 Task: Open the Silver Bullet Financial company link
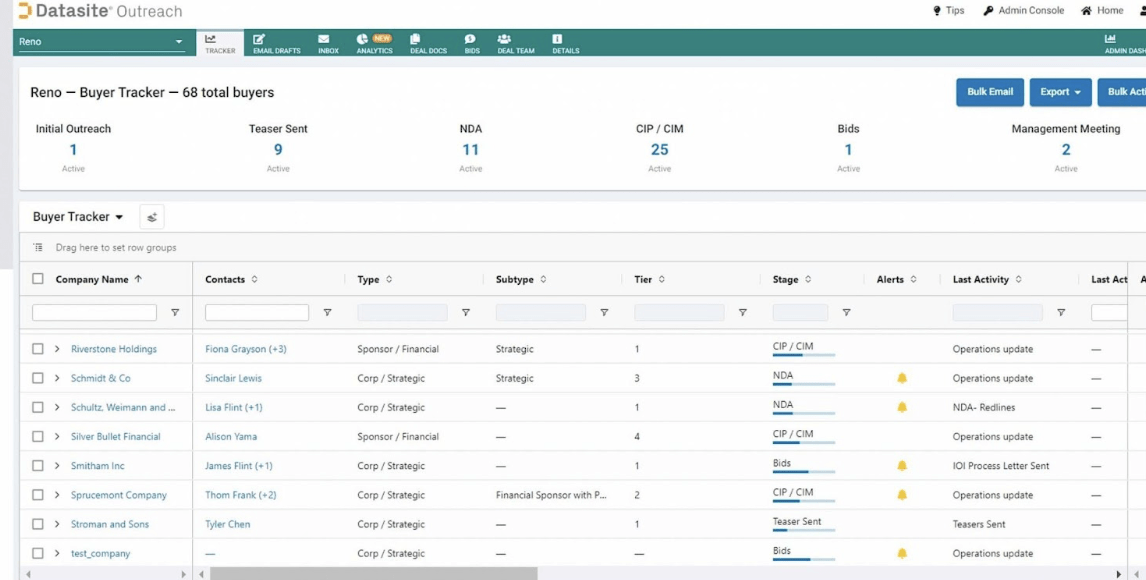pos(115,436)
